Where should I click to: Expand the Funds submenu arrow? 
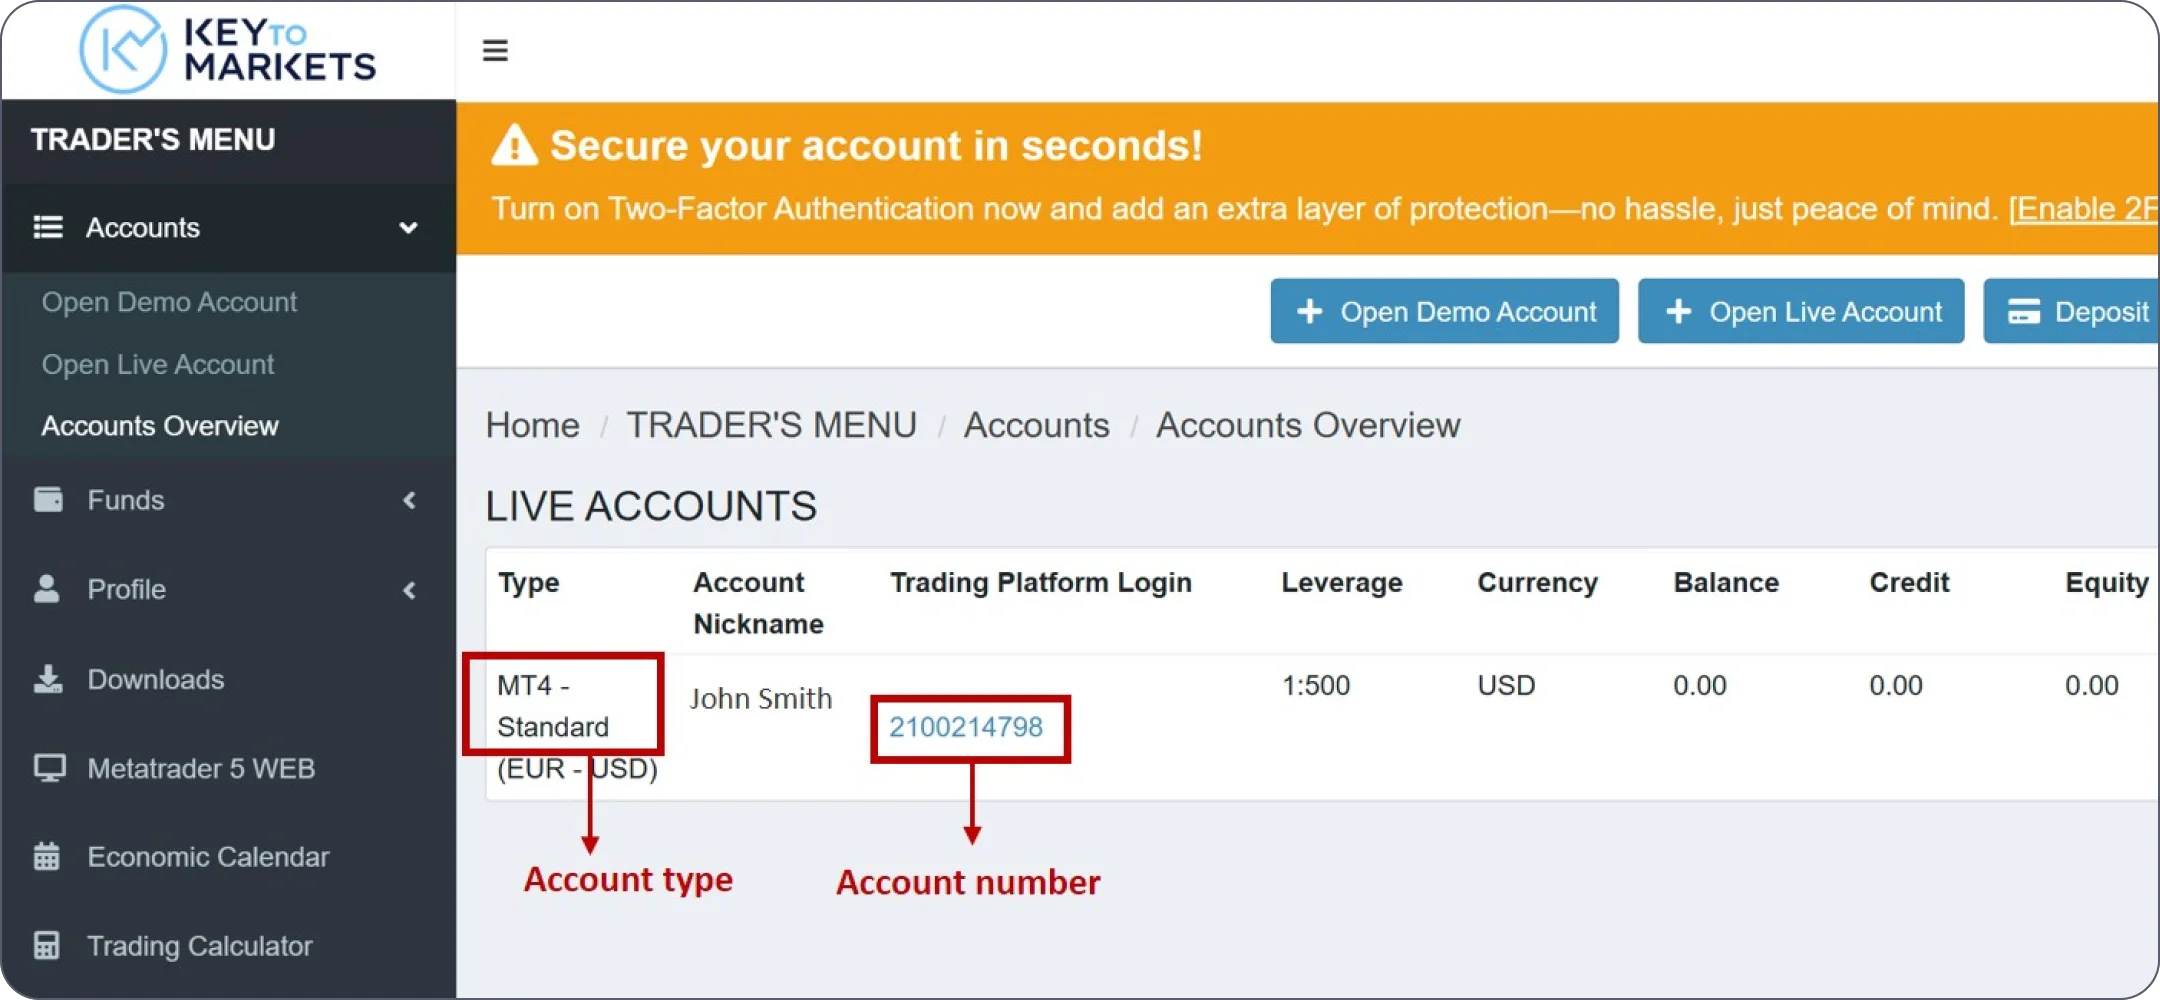pyautogui.click(x=409, y=500)
